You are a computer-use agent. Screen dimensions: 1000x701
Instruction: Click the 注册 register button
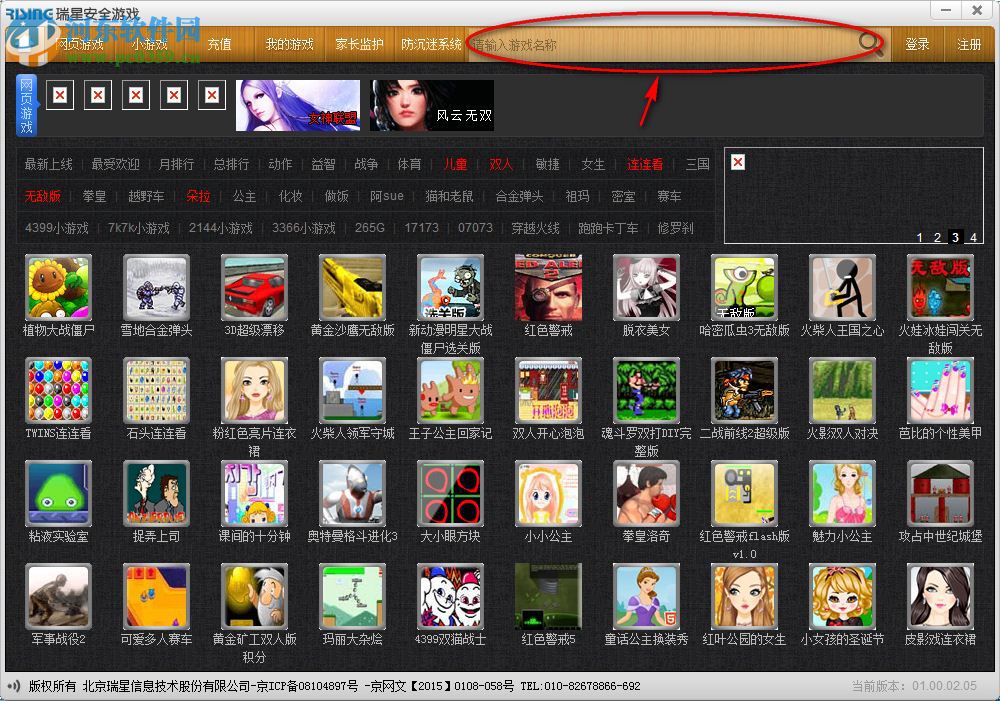point(969,44)
